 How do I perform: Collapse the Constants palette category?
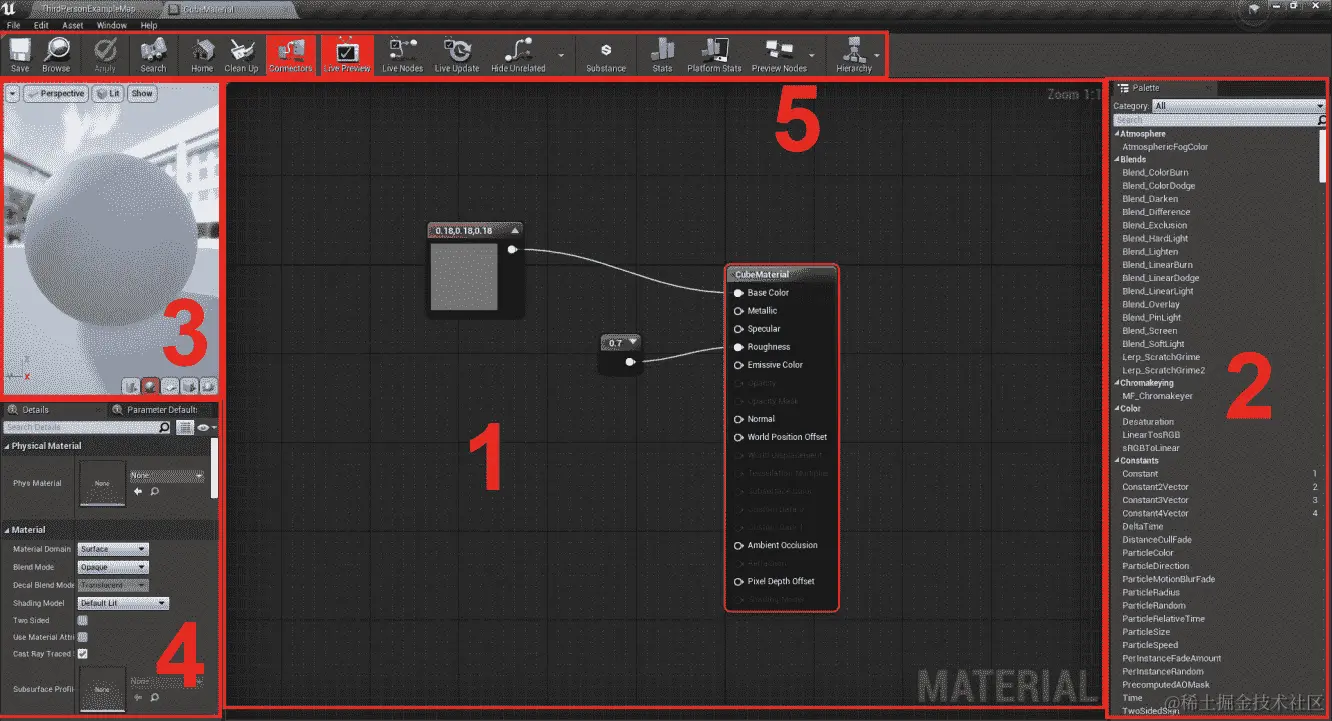click(x=1117, y=461)
